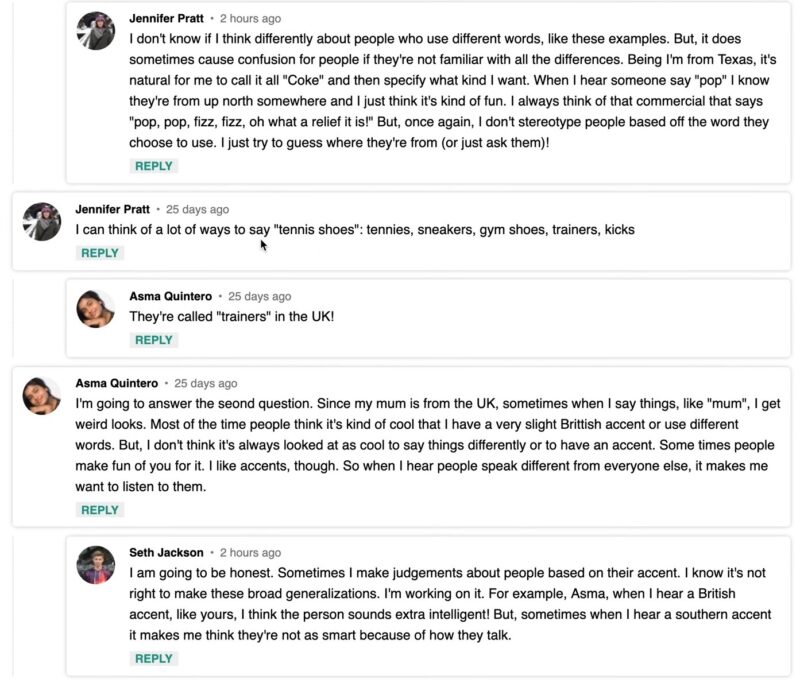Open the "25 days ago" timestamp on Asma's "trainers" reply
The image size is (800, 687).
(259, 297)
